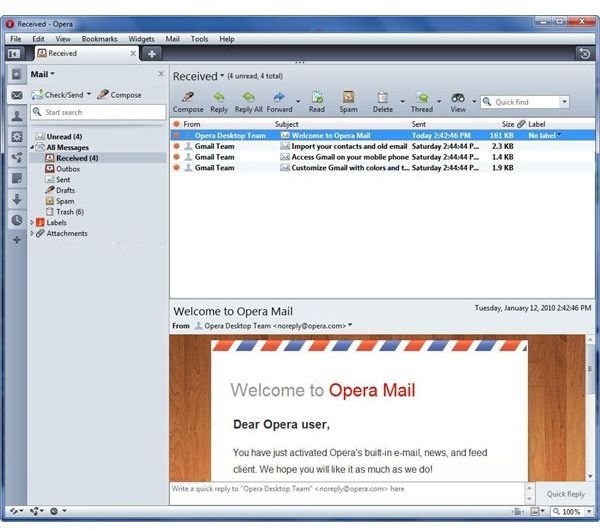Open the Thread dropdown arrow
This screenshot has width=600, height=530.
(439, 102)
